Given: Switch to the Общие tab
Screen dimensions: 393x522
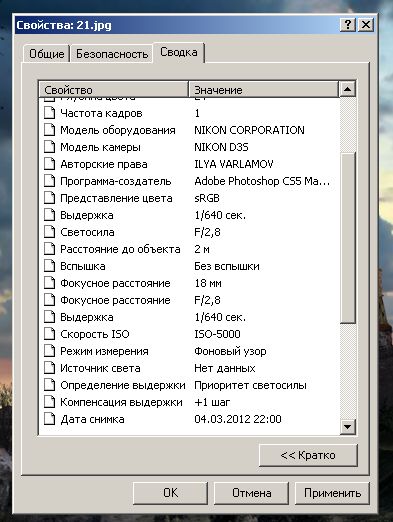Looking at the screenshot, I should coord(46,54).
